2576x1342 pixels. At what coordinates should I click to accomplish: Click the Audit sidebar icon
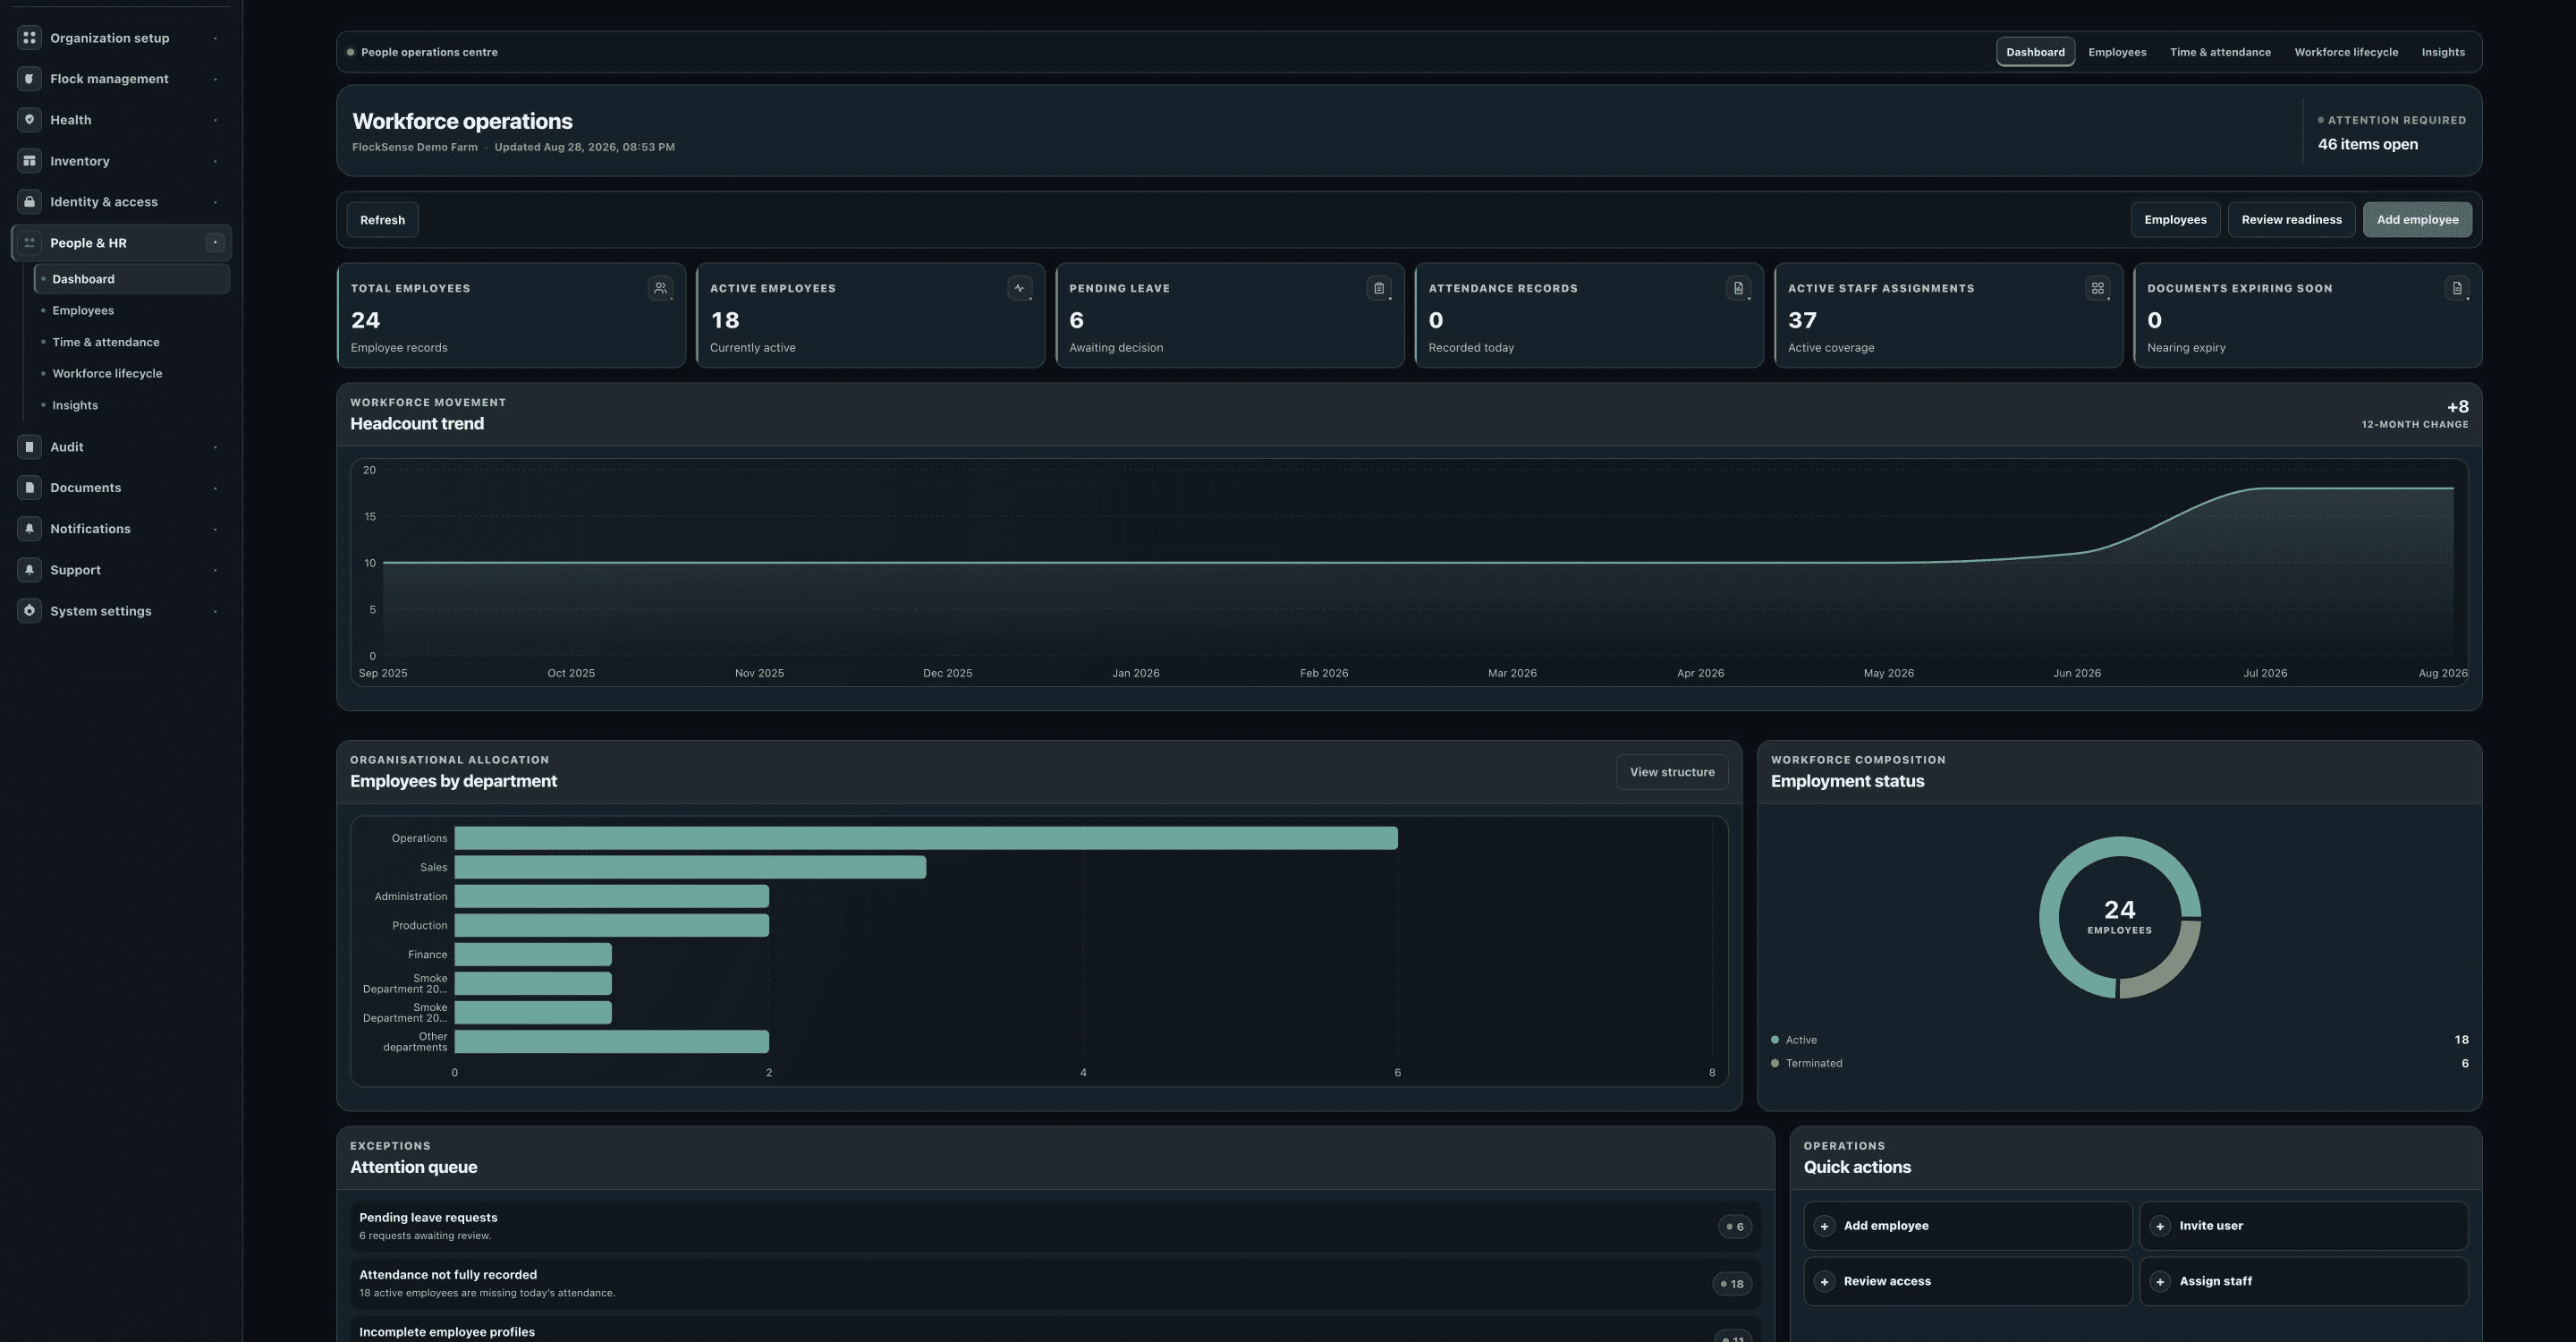[29, 447]
